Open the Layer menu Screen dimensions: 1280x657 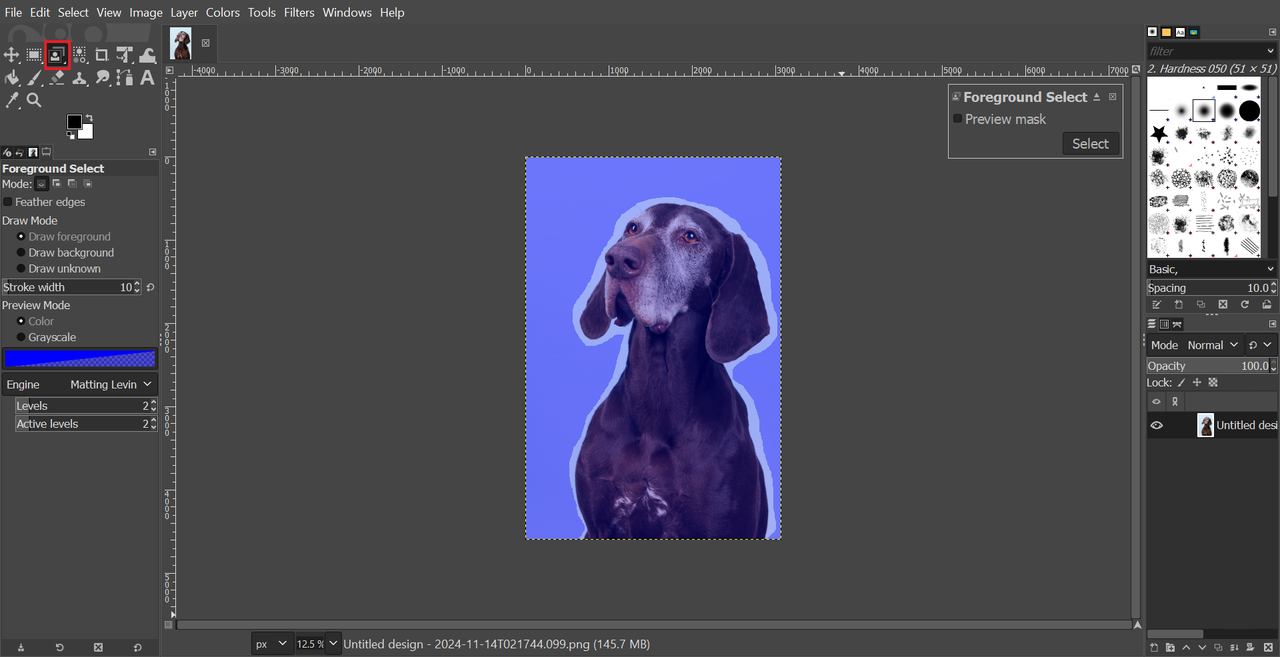(x=184, y=12)
